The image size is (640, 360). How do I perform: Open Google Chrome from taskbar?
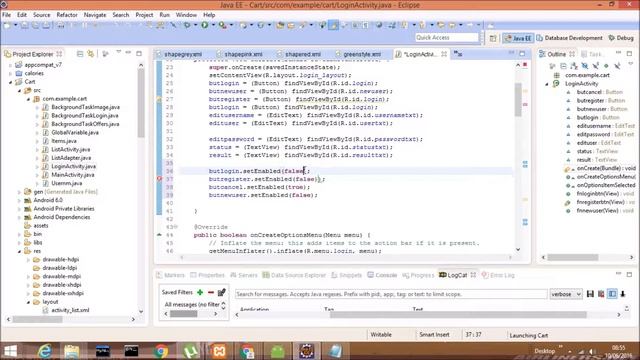(161, 351)
